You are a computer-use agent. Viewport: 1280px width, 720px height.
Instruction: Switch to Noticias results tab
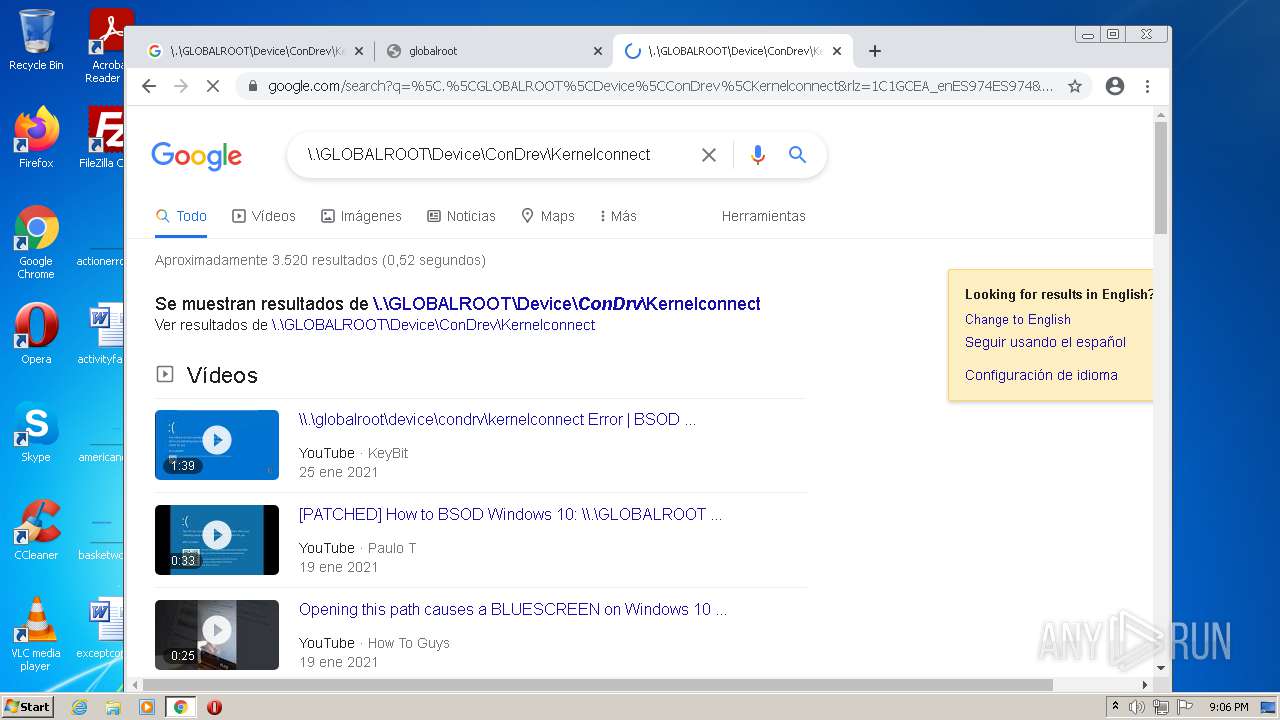(x=461, y=216)
